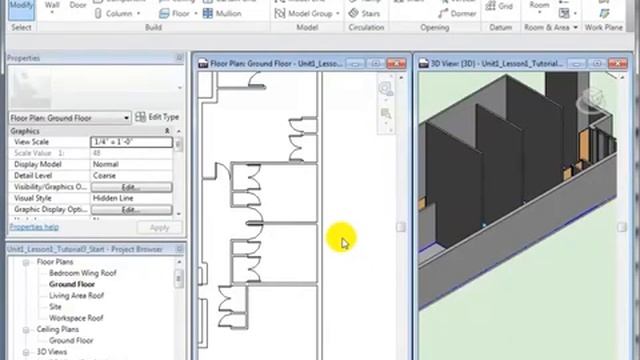Click the Project Browser scrollbar thumb
This screenshot has height=360, width=640.
pyautogui.click(x=178, y=279)
